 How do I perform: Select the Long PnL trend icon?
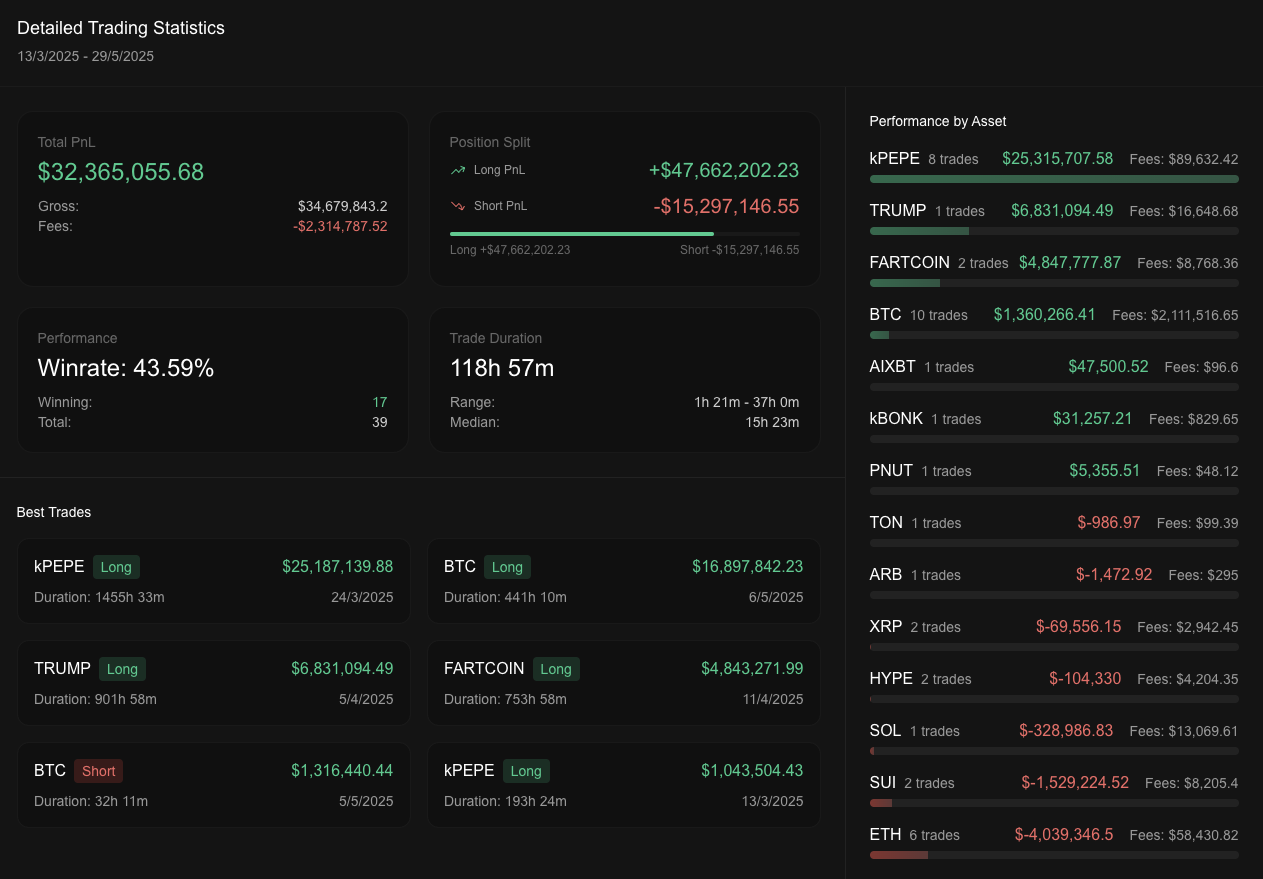click(460, 170)
